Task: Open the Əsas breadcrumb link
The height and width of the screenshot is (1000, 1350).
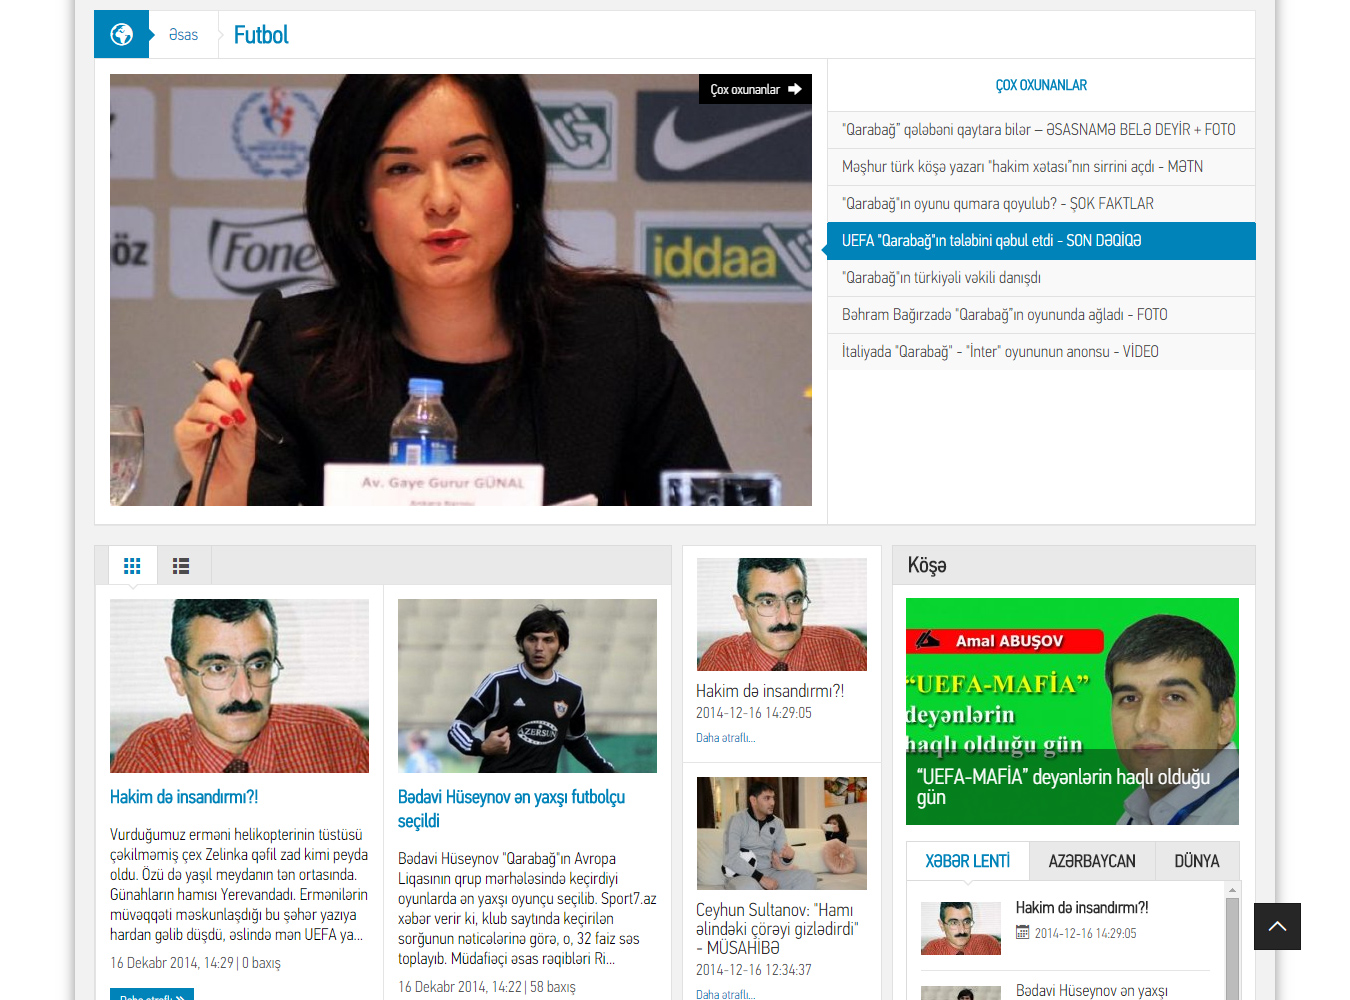Action: pos(183,35)
